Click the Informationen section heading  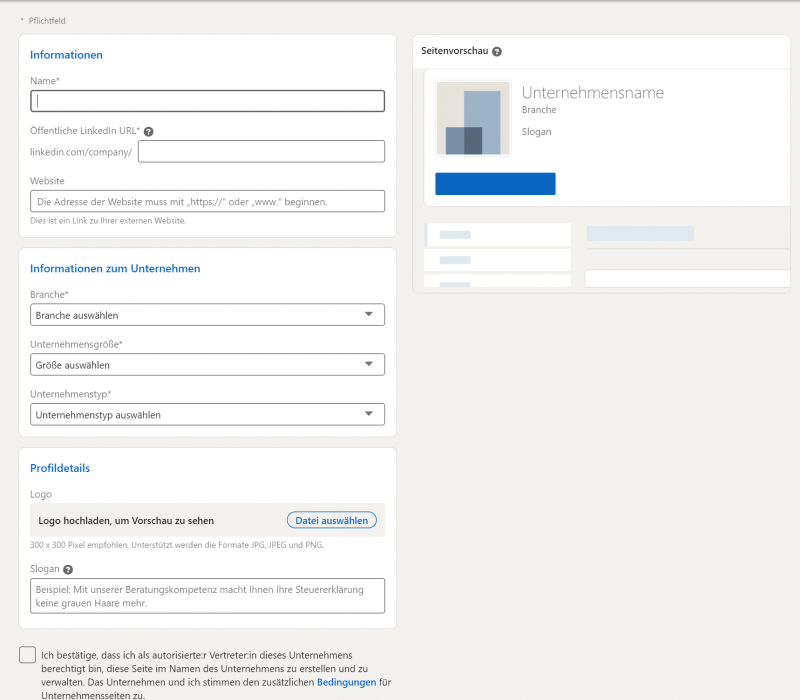coord(66,55)
